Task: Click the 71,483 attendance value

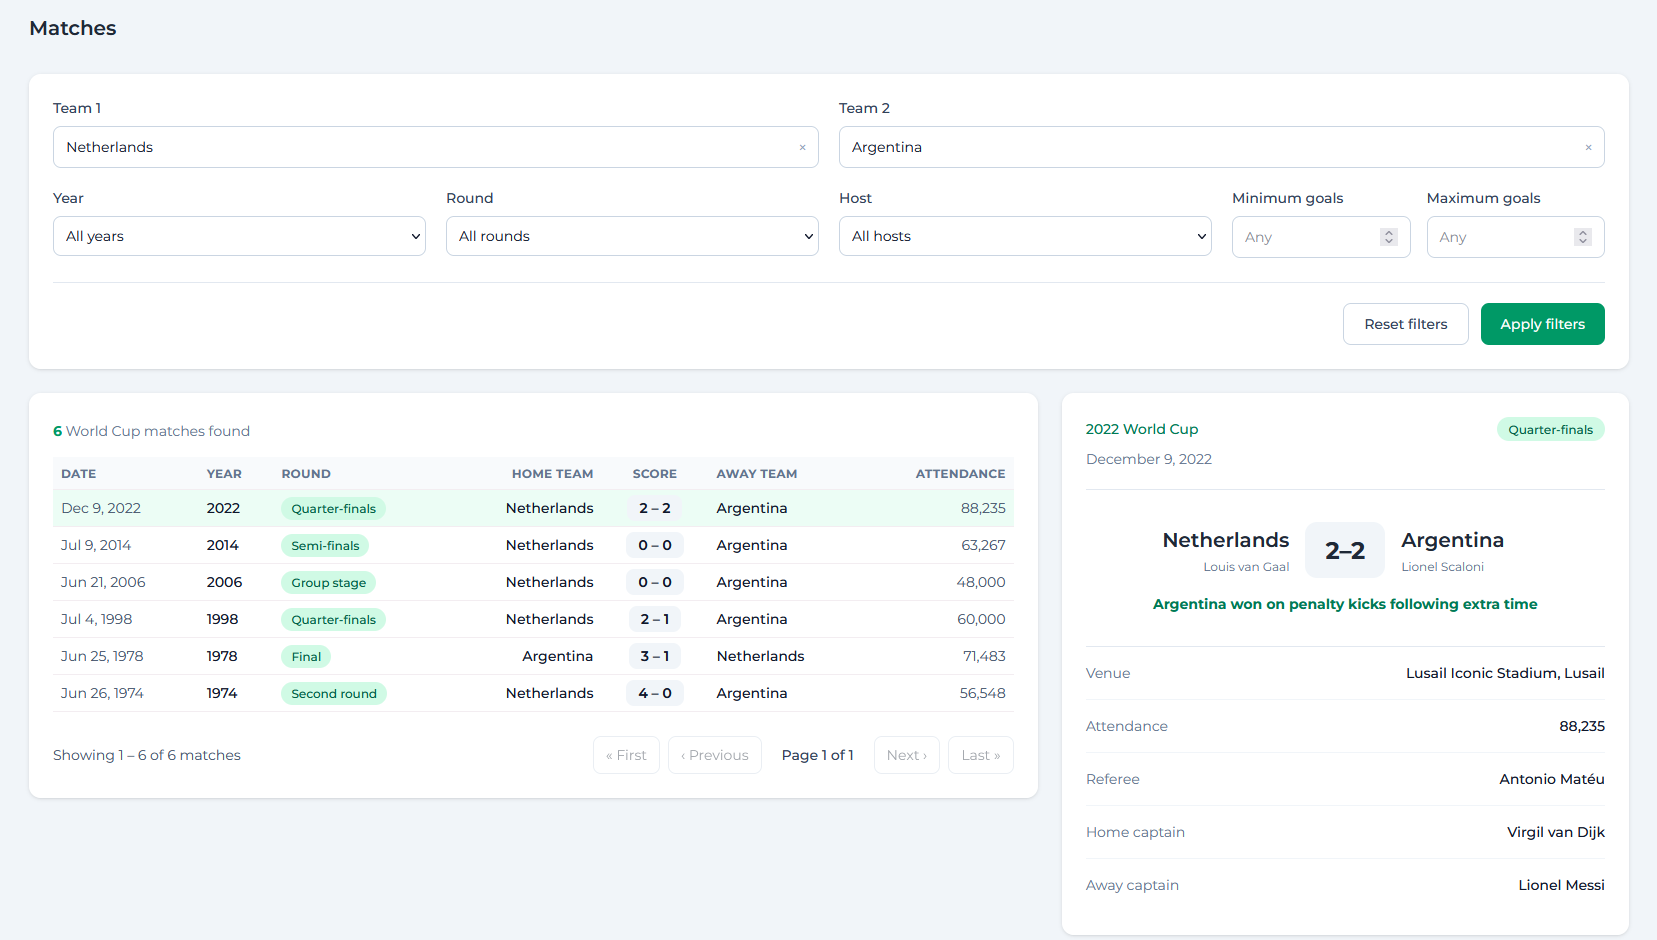Action: pos(984,656)
